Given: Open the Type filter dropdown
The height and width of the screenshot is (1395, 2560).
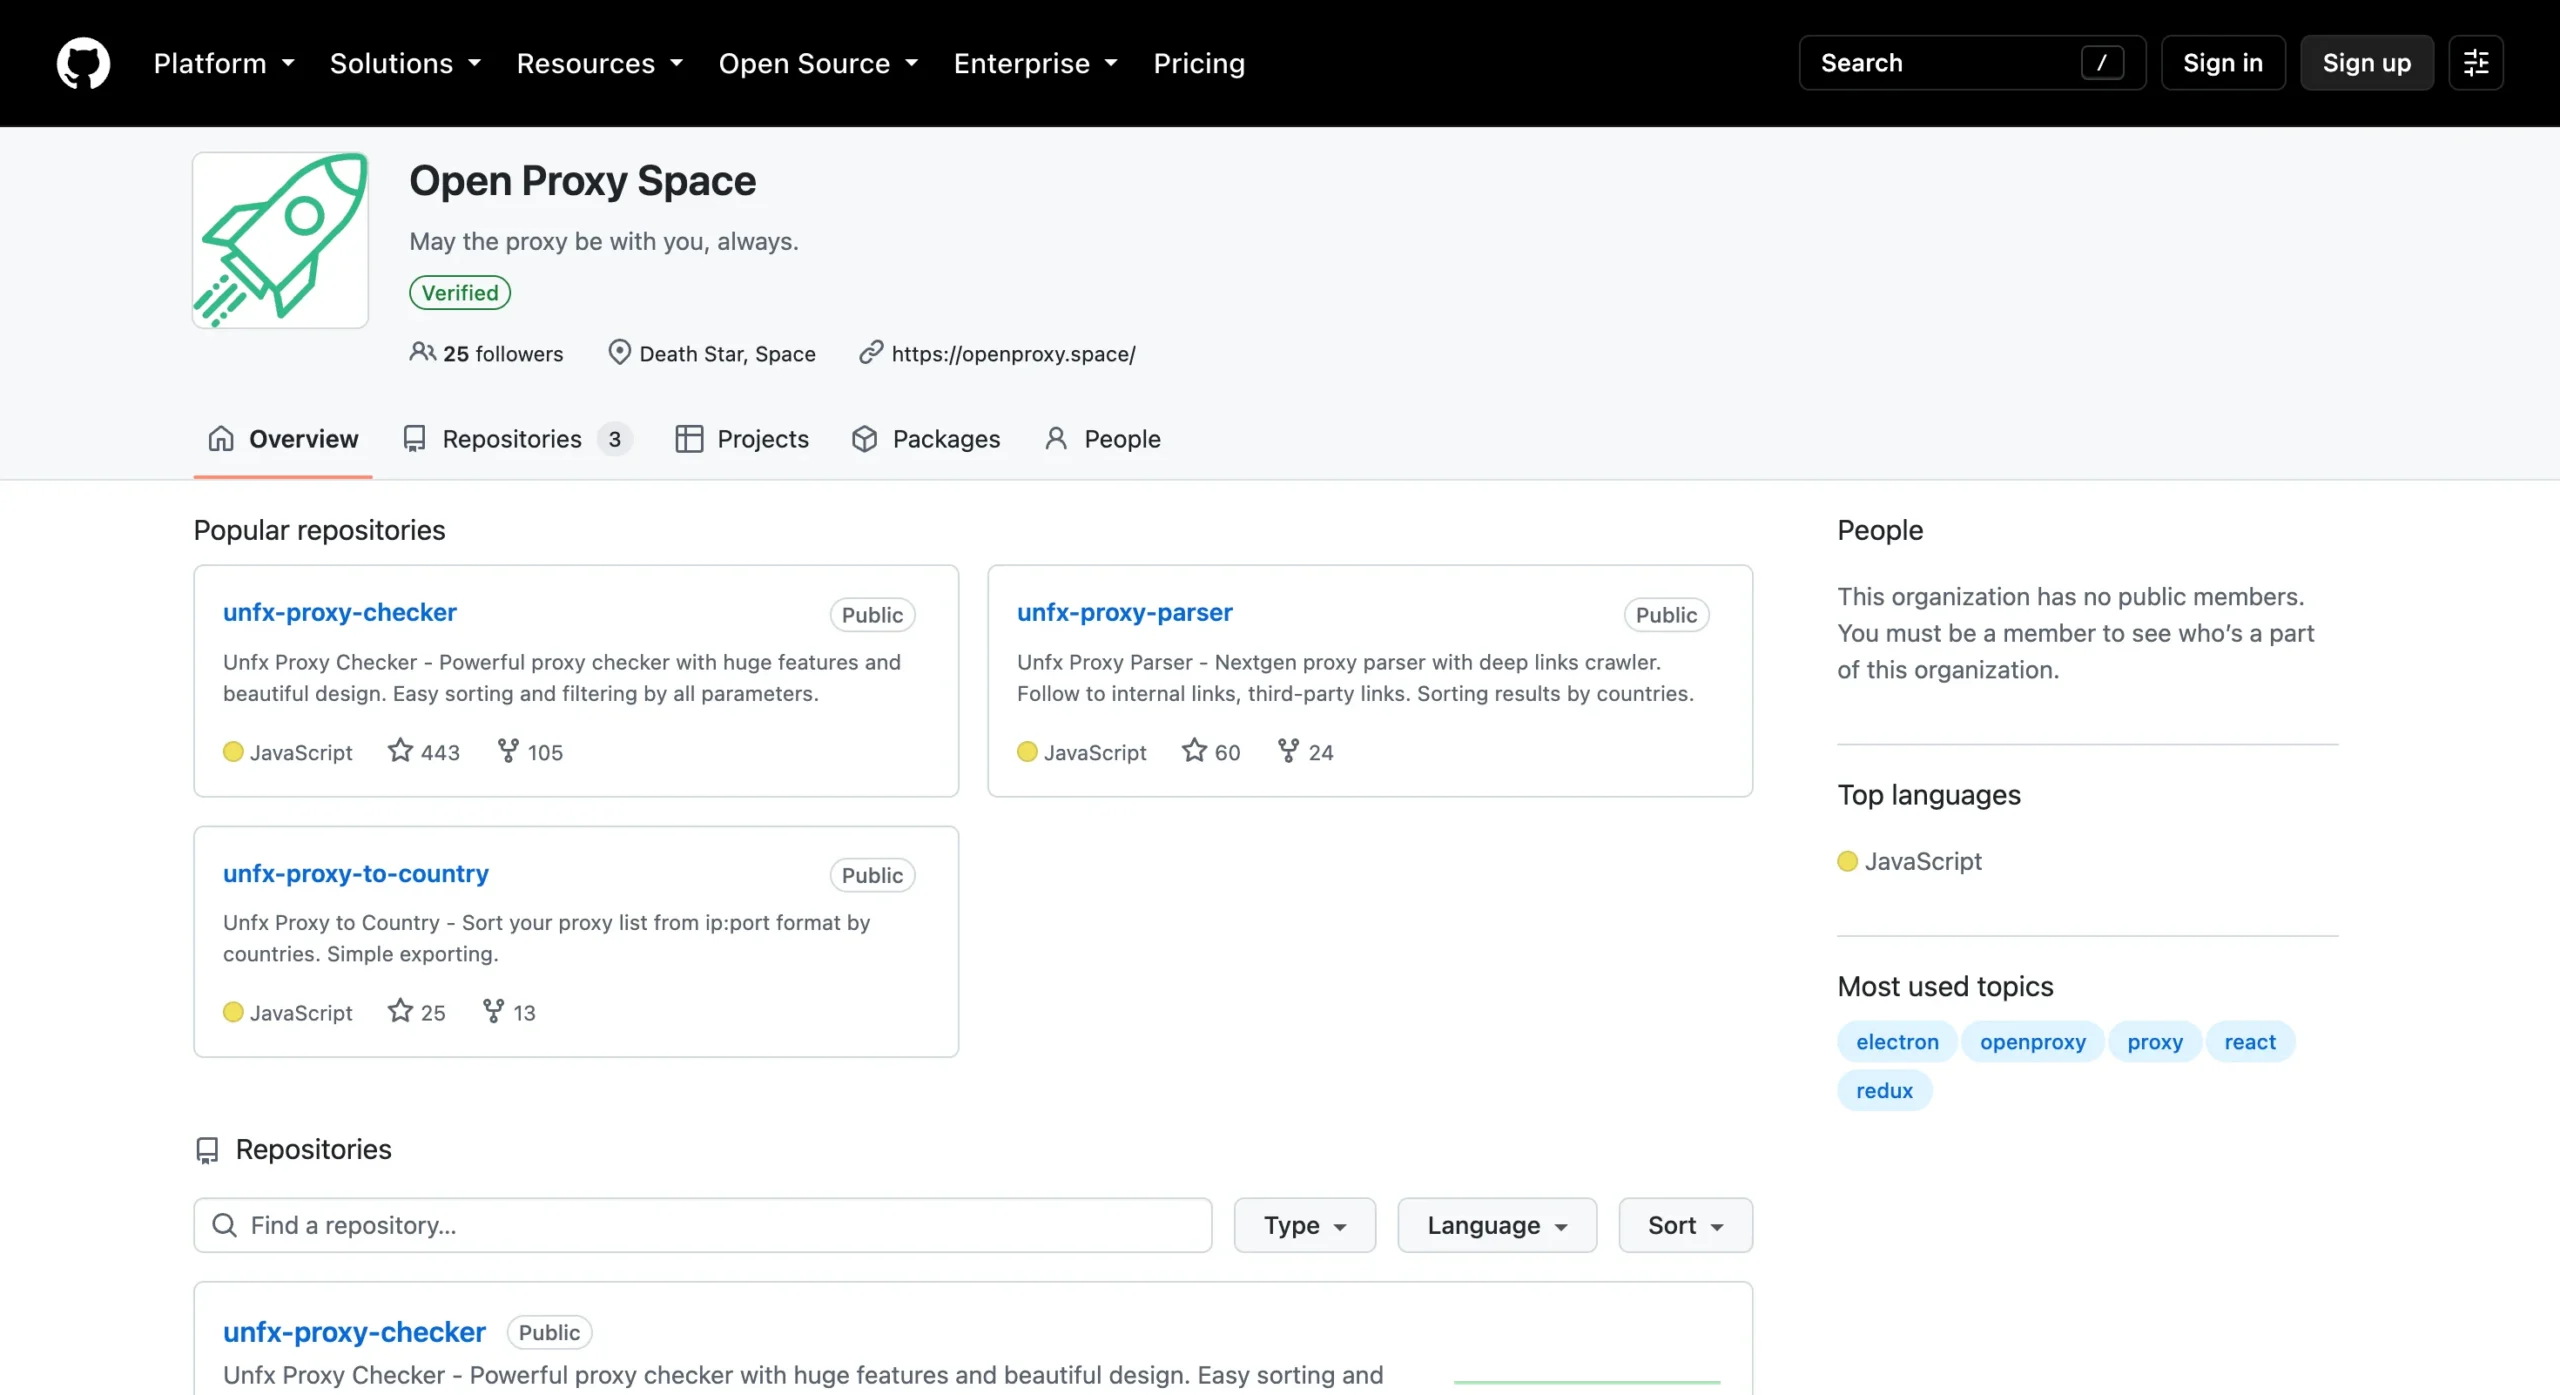Looking at the screenshot, I should 1304,1225.
